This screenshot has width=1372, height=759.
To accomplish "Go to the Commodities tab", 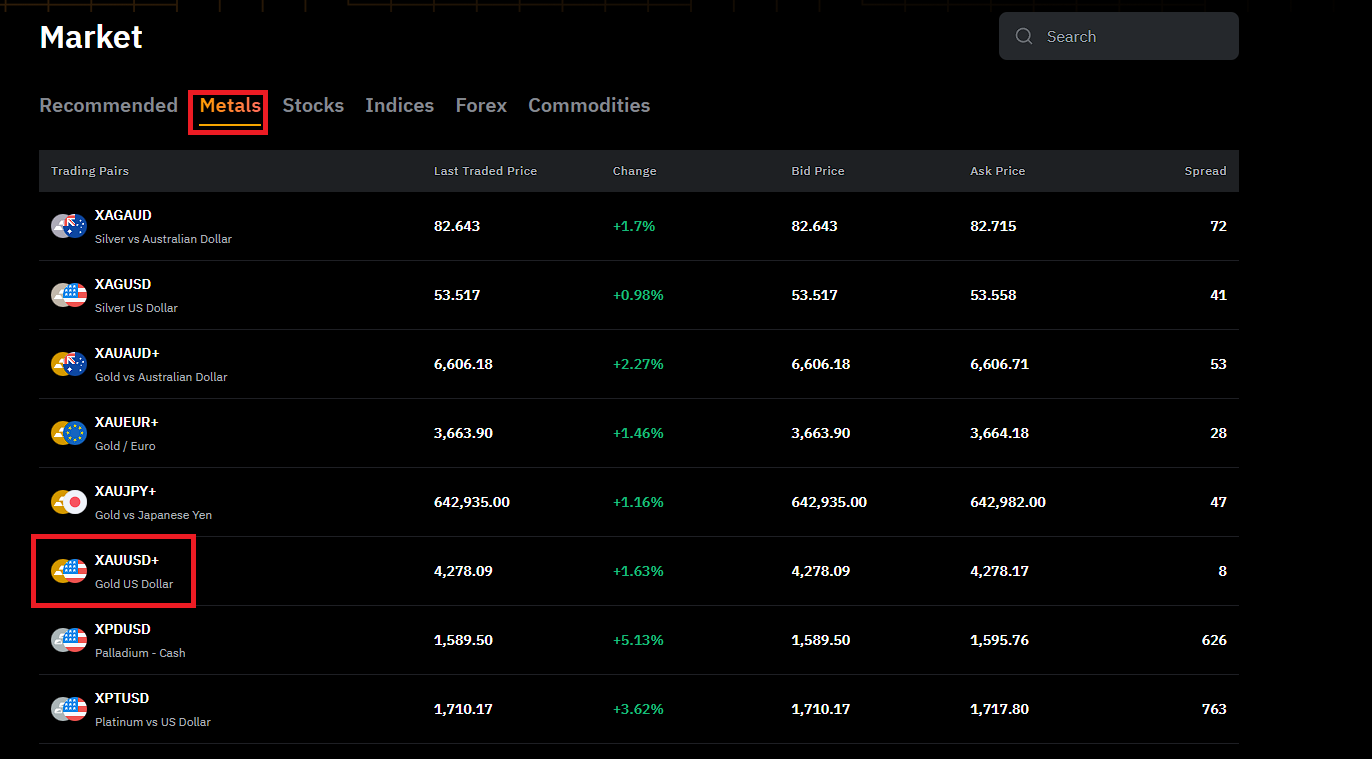I will click(589, 105).
